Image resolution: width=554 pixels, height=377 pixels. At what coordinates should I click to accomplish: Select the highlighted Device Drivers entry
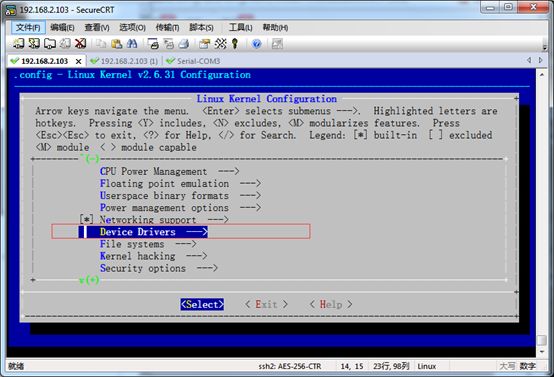[x=143, y=232]
